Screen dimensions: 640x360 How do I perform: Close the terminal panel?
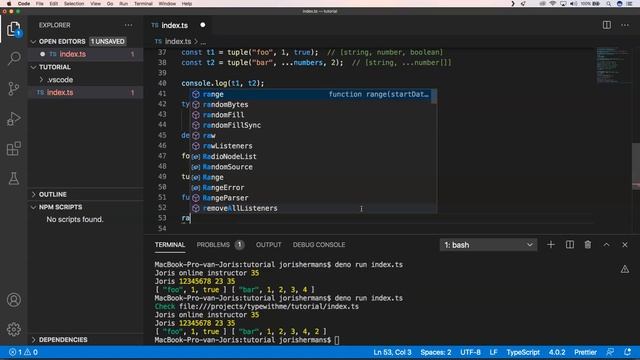pos(625,244)
